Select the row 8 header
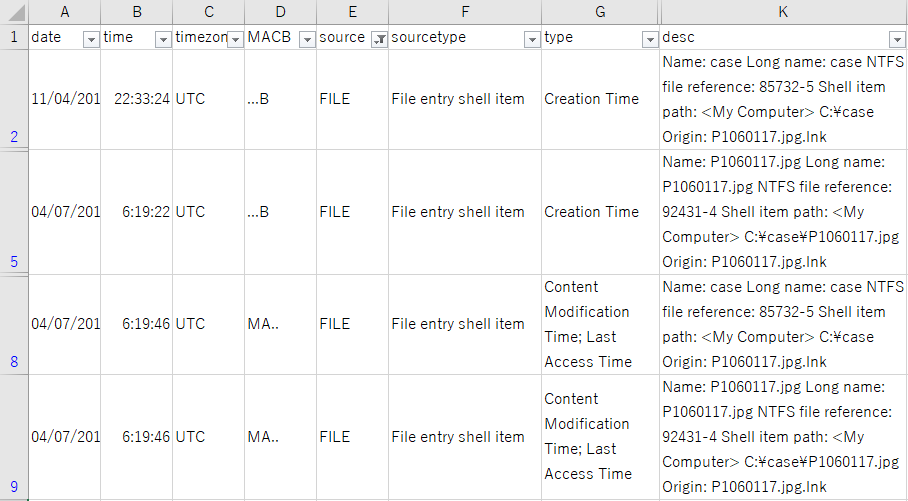 [x=14, y=324]
